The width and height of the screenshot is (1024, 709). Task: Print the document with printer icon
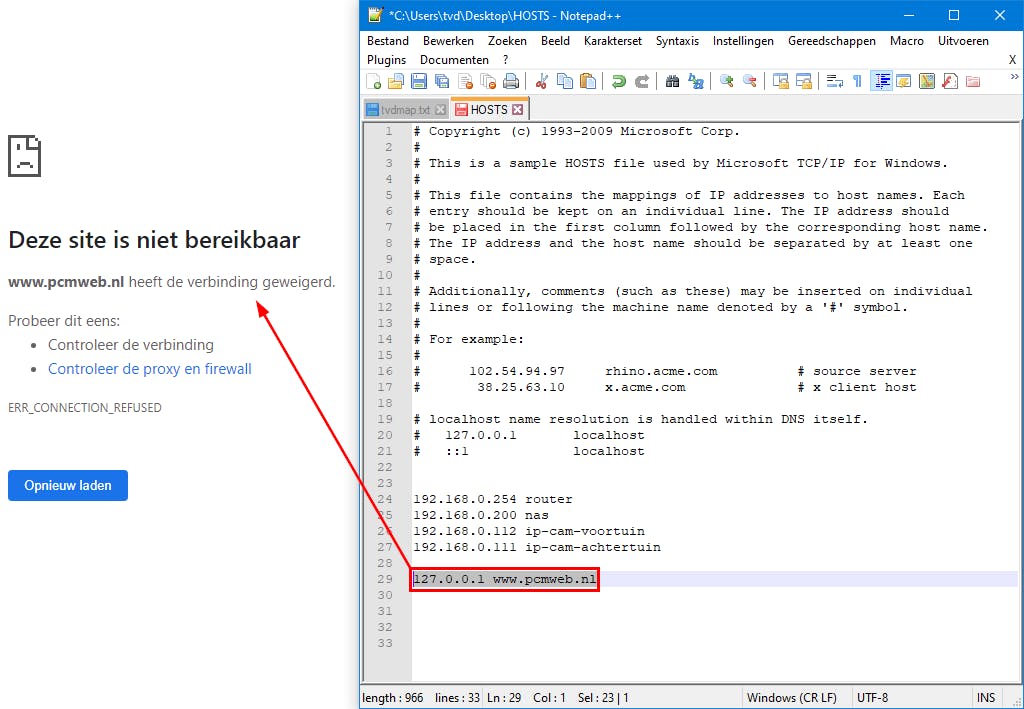pos(511,81)
